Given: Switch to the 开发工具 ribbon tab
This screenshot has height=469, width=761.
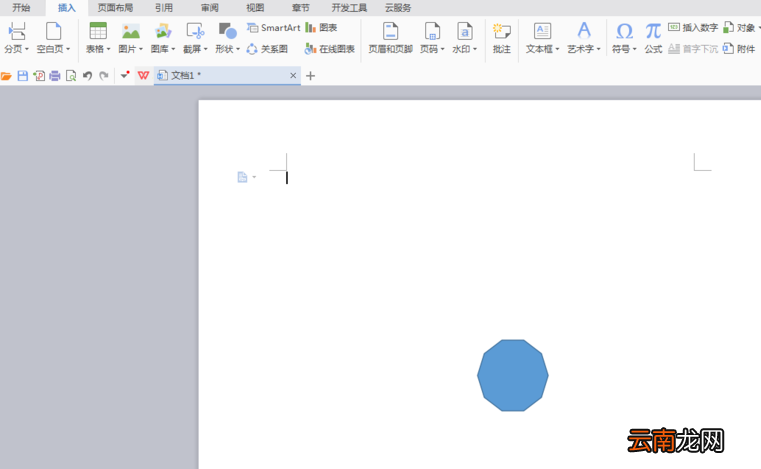Looking at the screenshot, I should [349, 8].
